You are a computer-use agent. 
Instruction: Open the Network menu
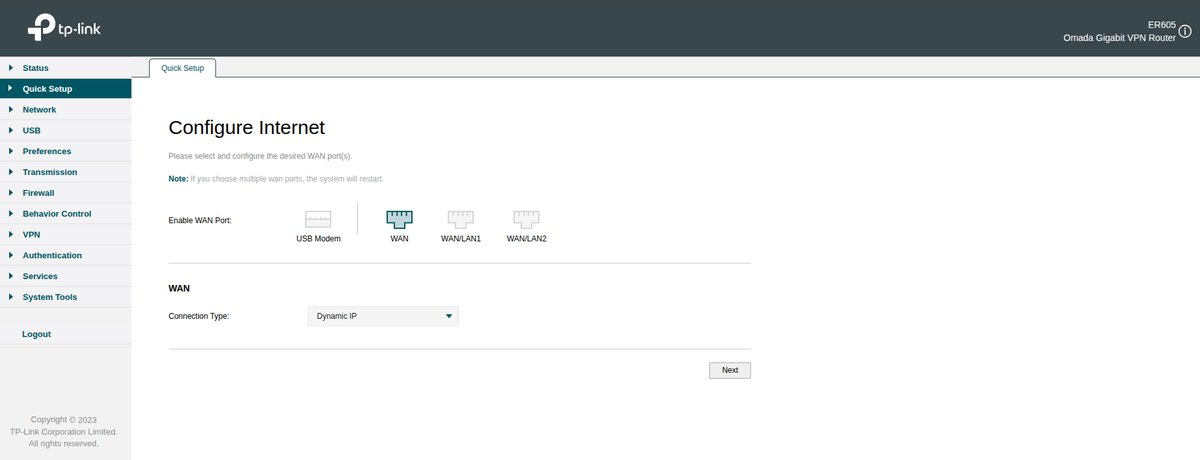tap(65, 110)
